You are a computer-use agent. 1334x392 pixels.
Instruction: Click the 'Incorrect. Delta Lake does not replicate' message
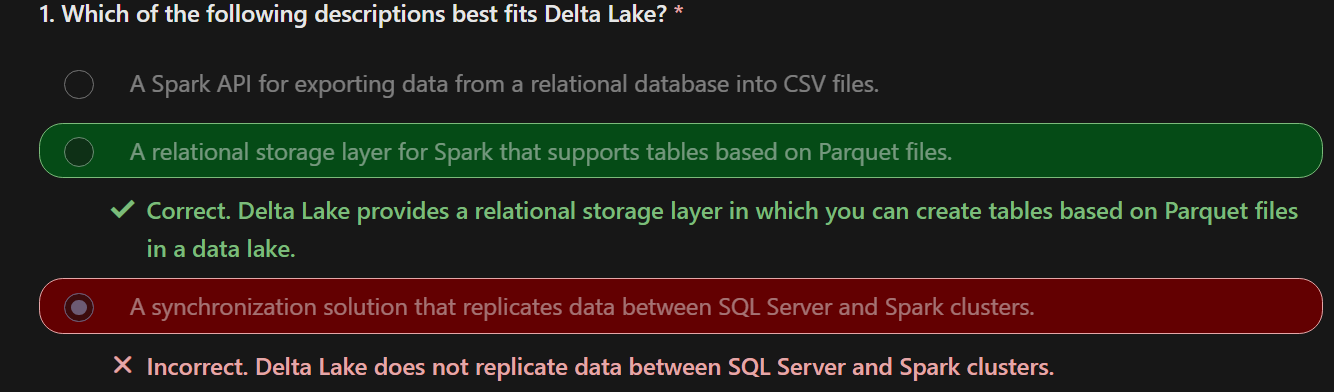pyautogui.click(x=600, y=366)
